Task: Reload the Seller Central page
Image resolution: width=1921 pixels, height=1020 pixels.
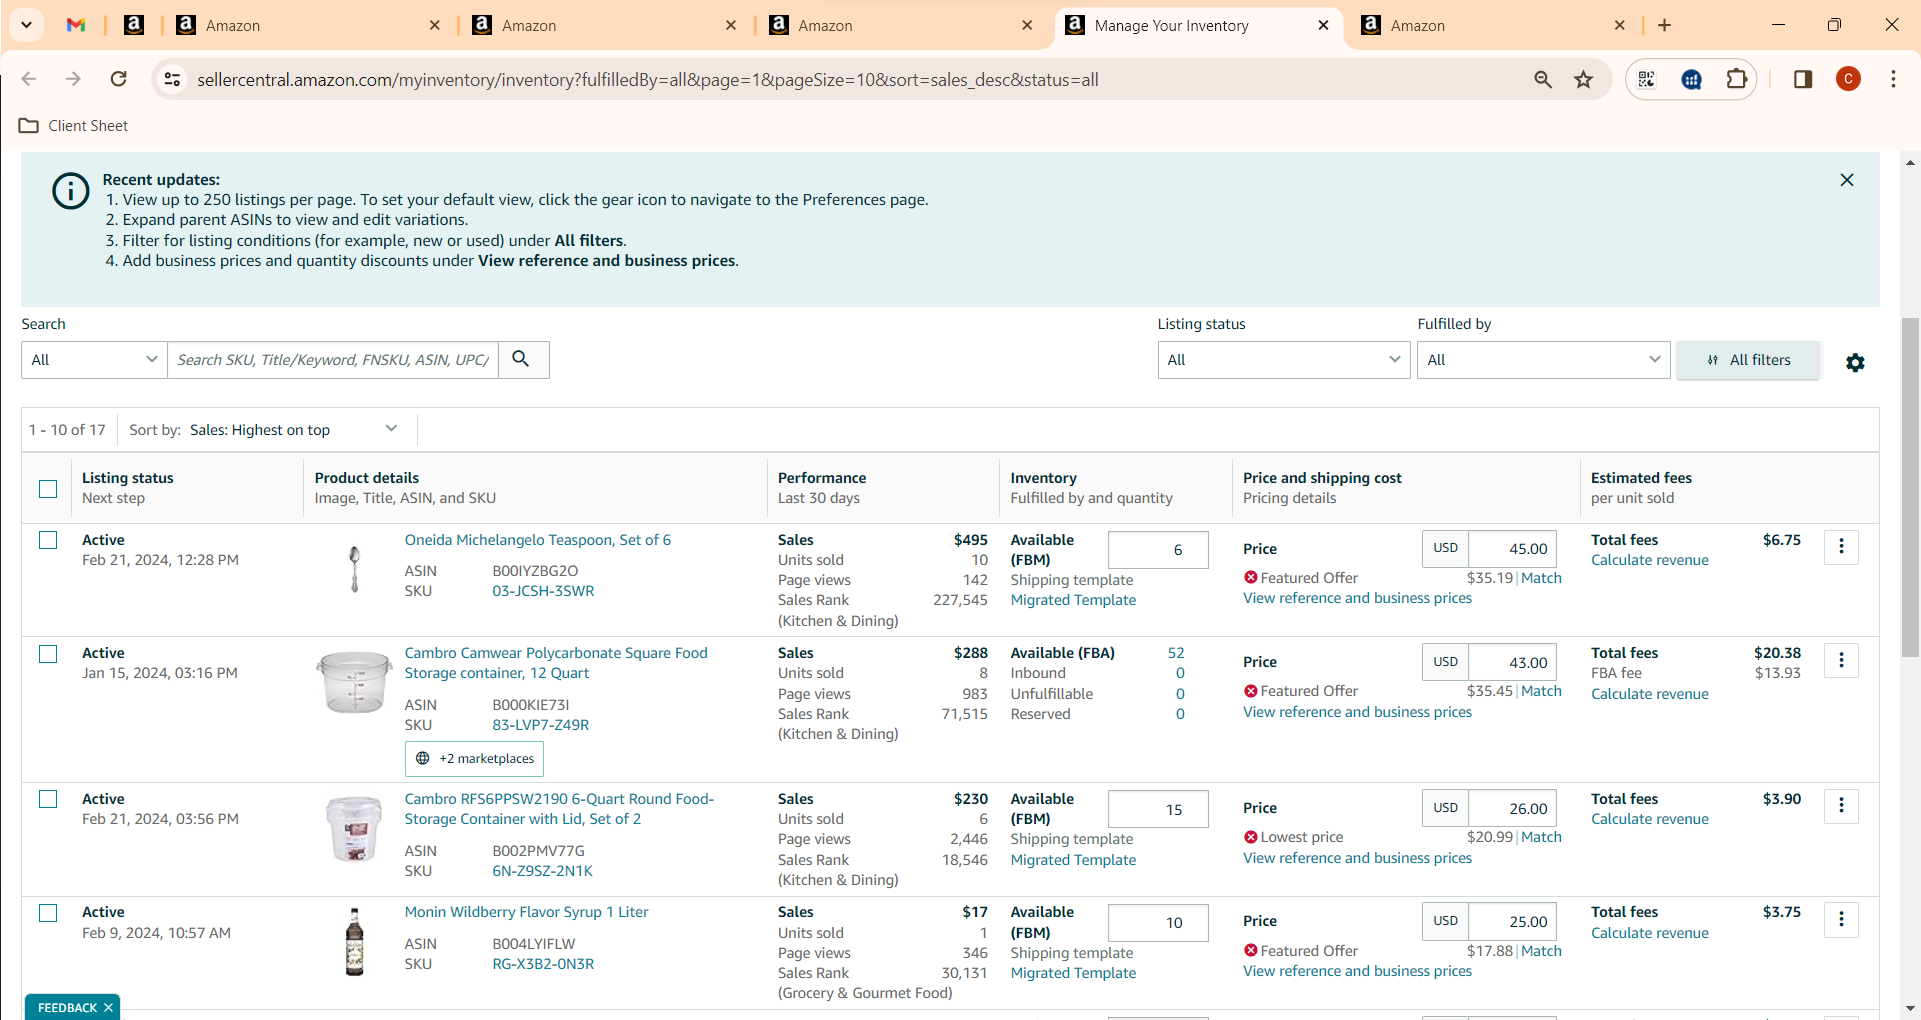Action: coord(118,79)
